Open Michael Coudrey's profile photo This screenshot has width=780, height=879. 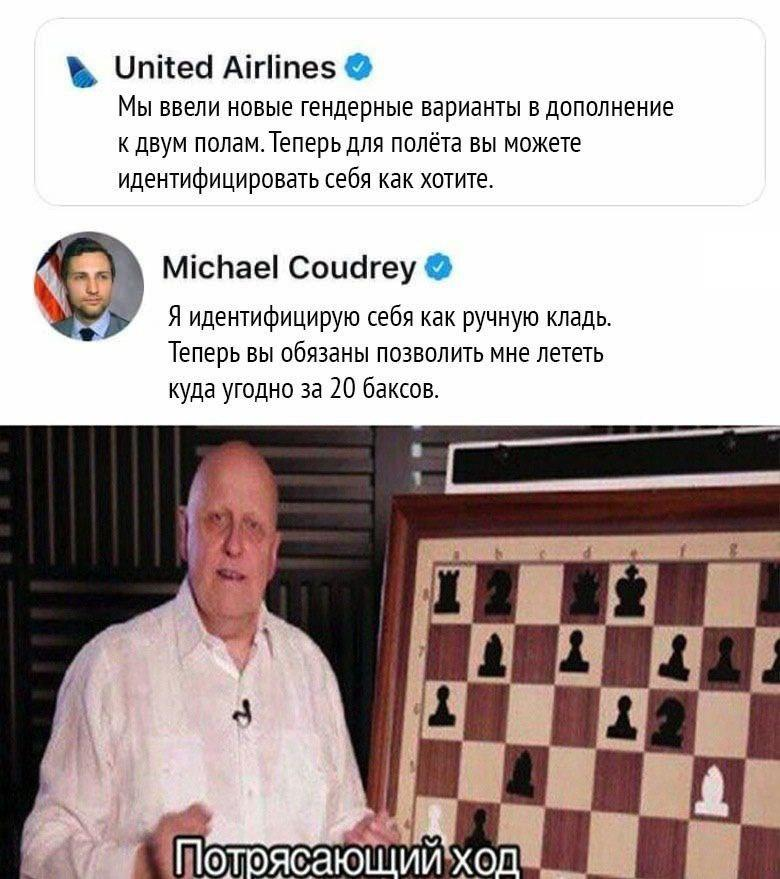click(x=89, y=285)
